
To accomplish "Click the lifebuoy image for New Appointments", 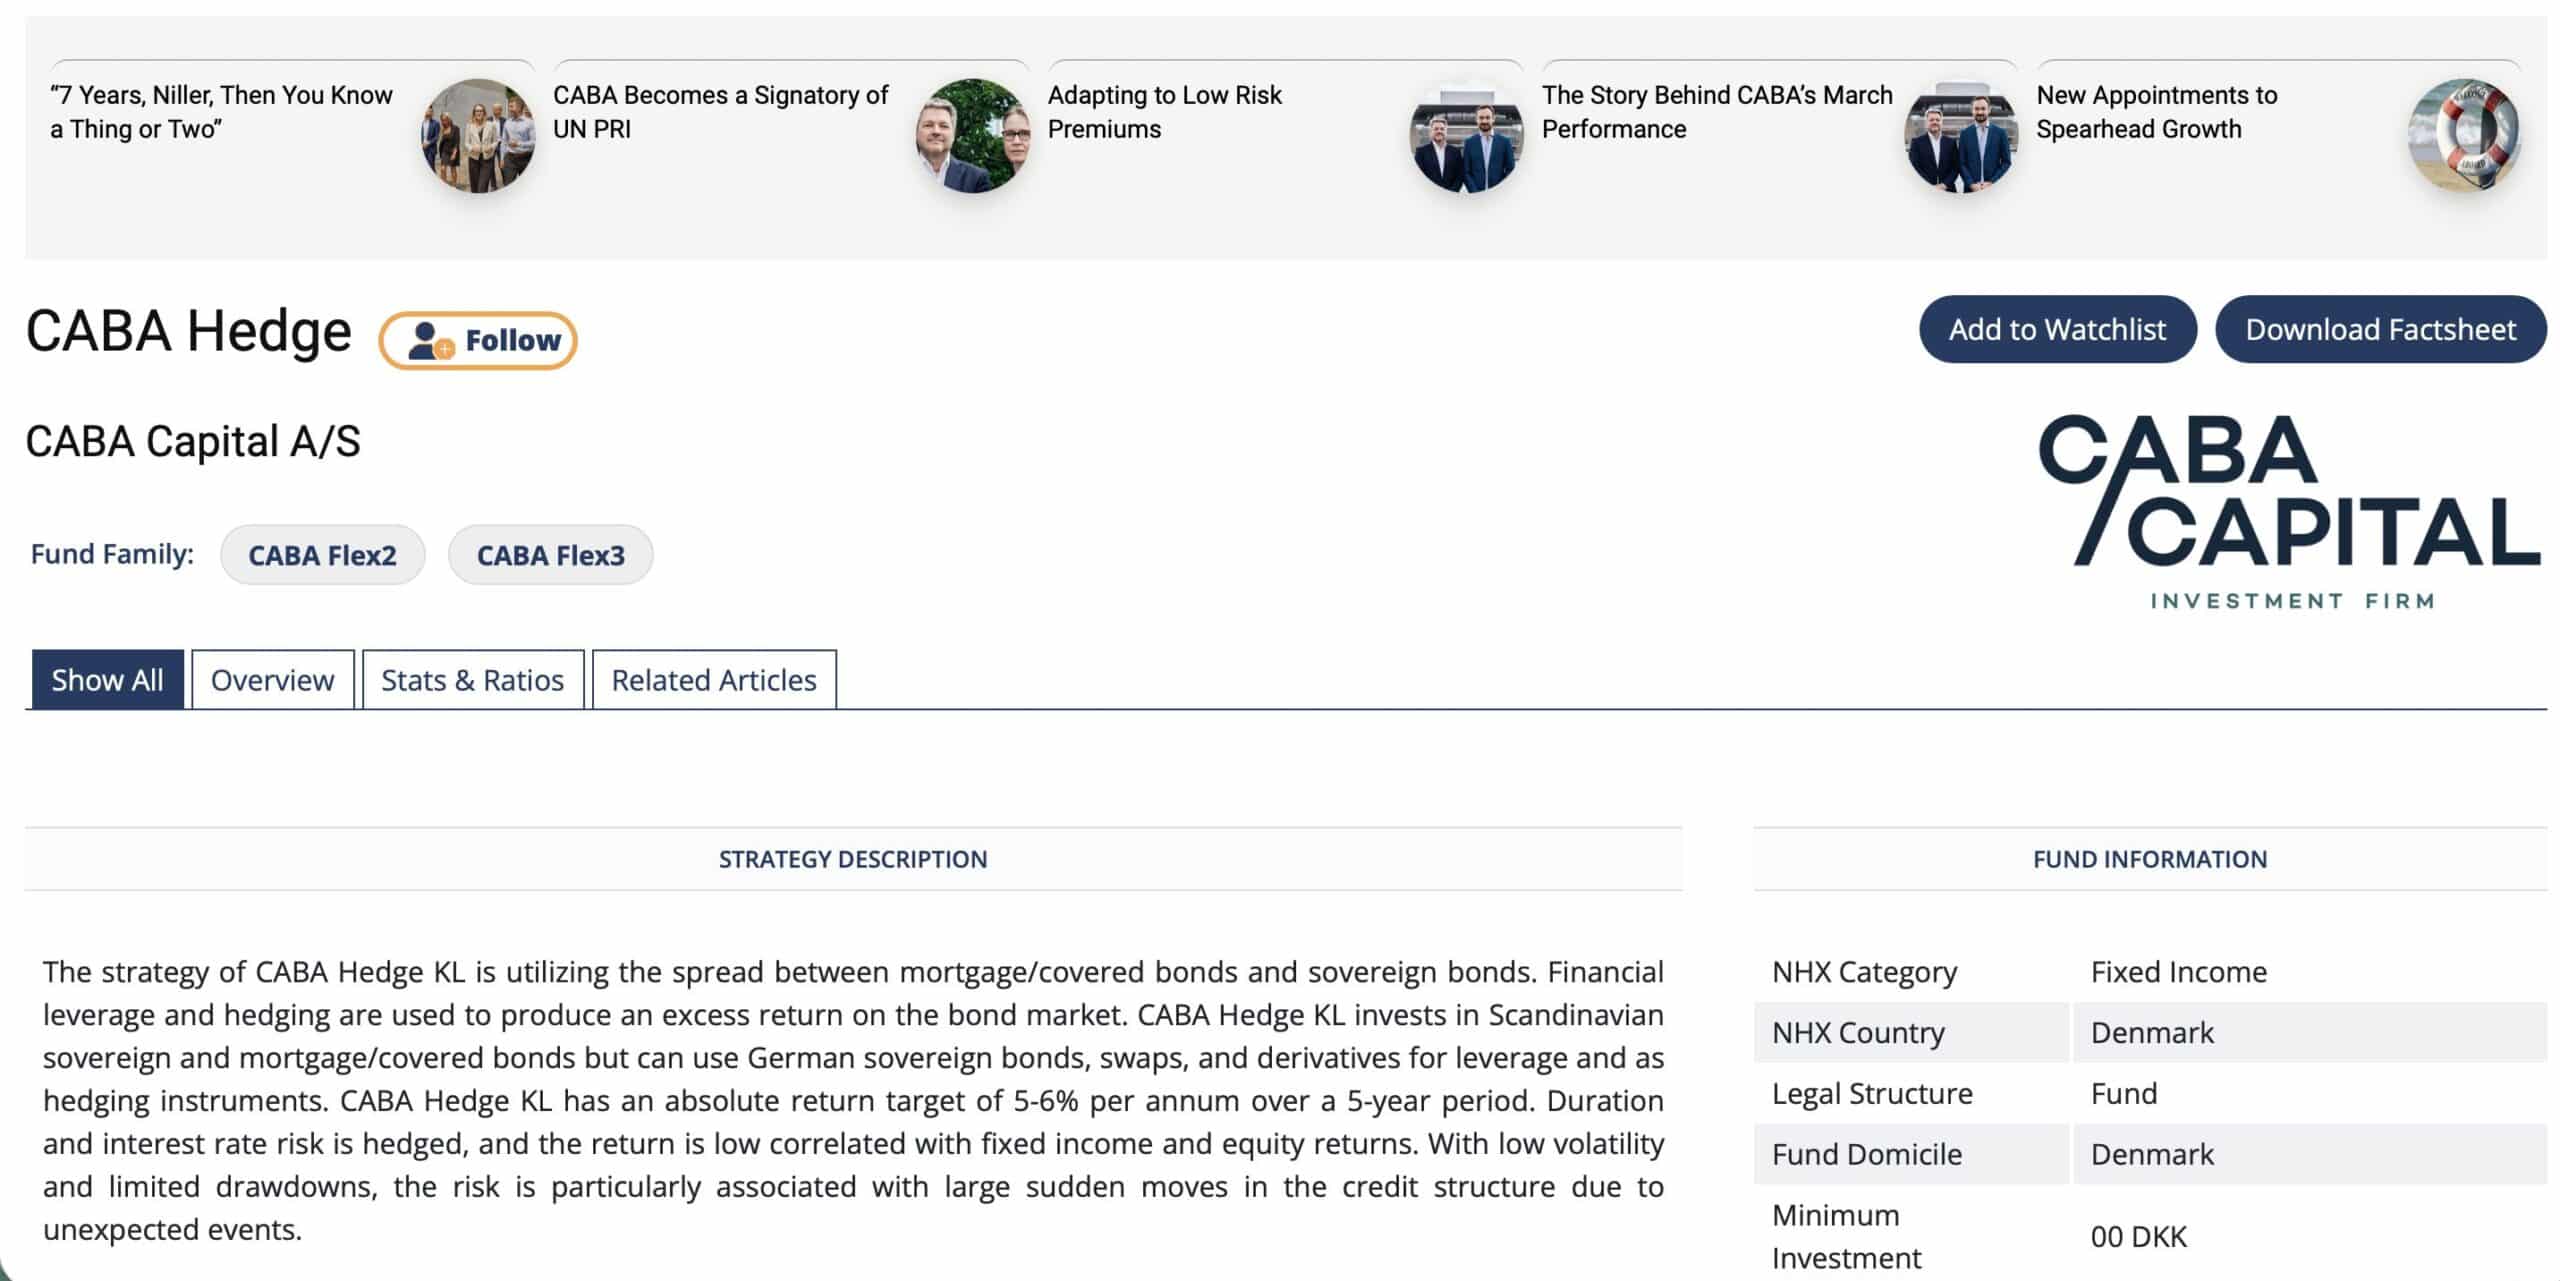I will (x=2463, y=135).
